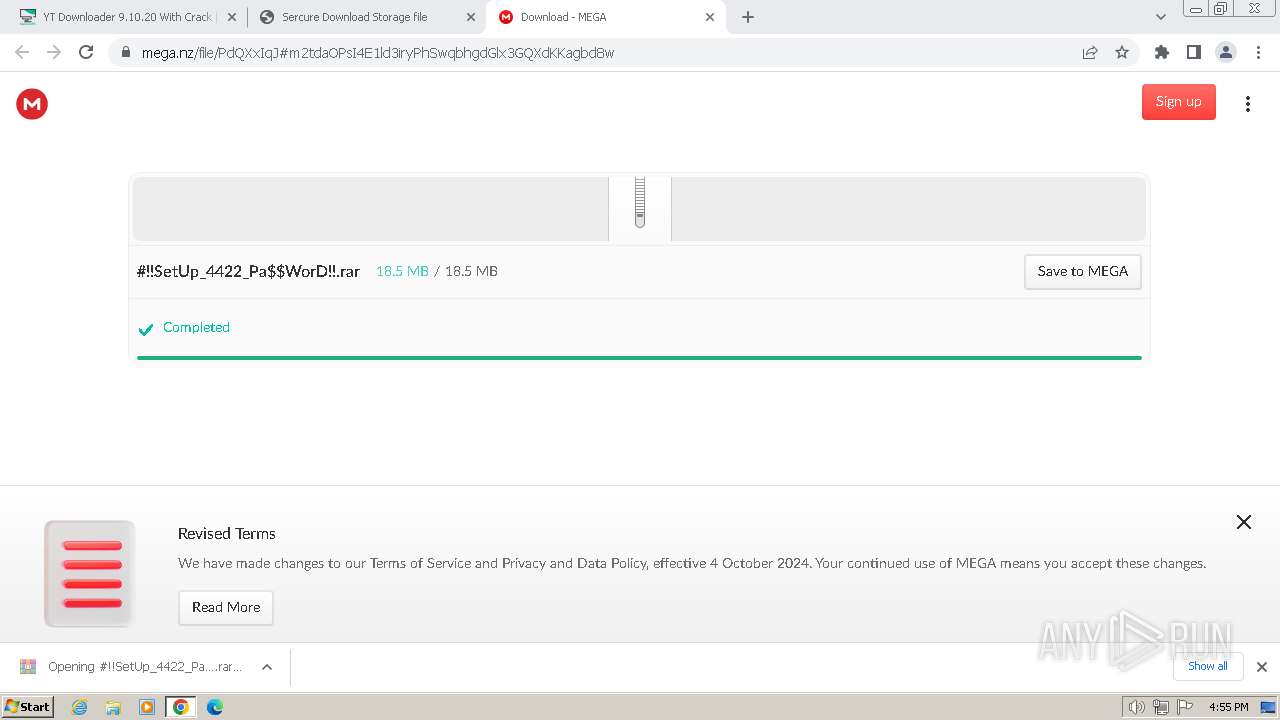Click the Revised Terms heading
Screen dimensions: 1280x720
227,534
